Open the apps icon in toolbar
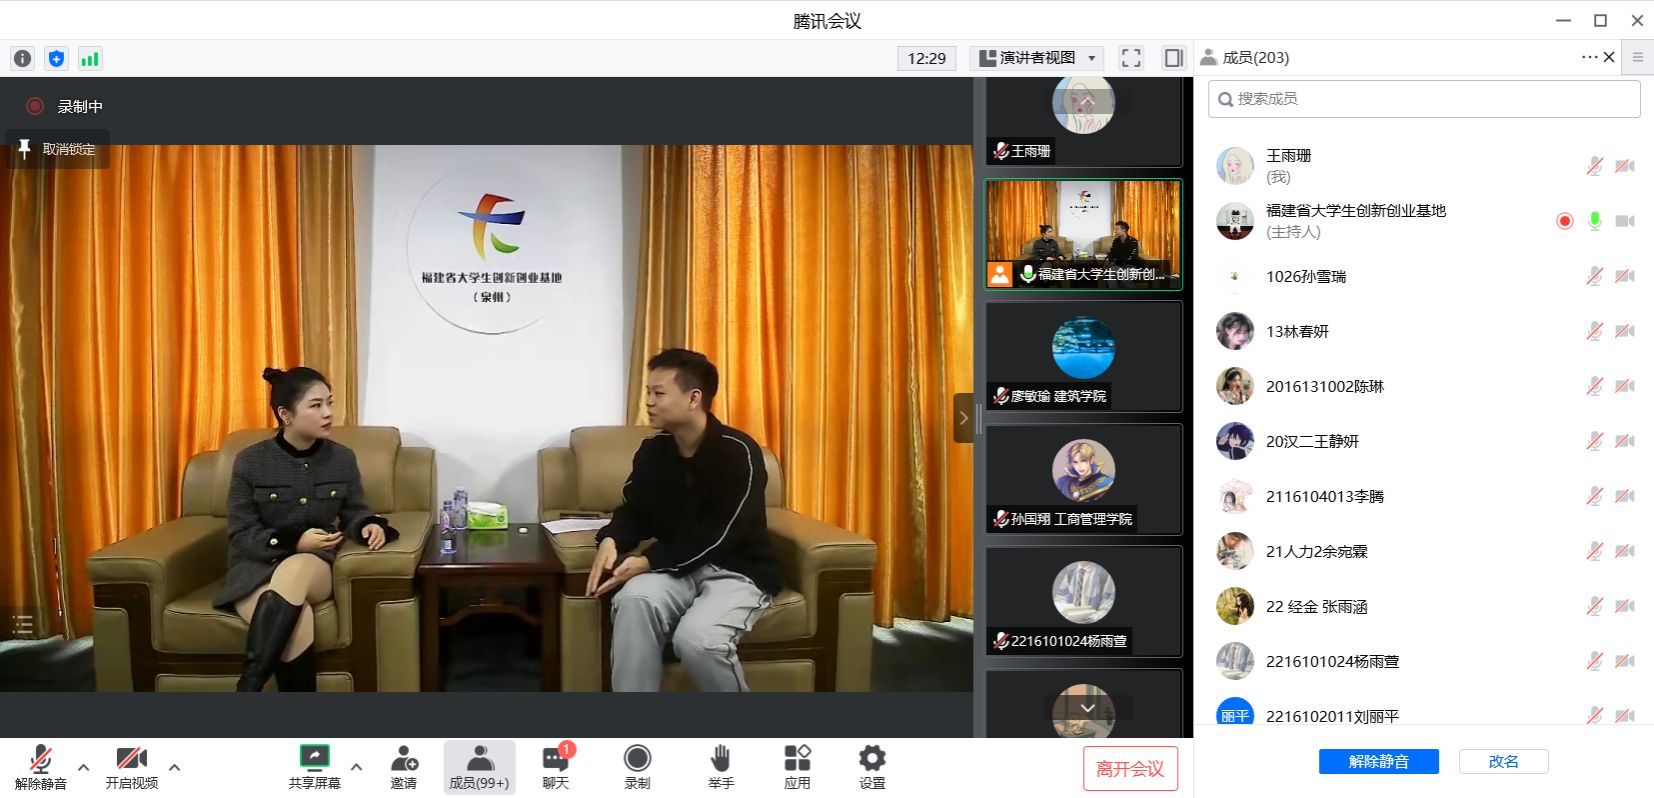Screen dimensions: 1654x798 coord(797,767)
